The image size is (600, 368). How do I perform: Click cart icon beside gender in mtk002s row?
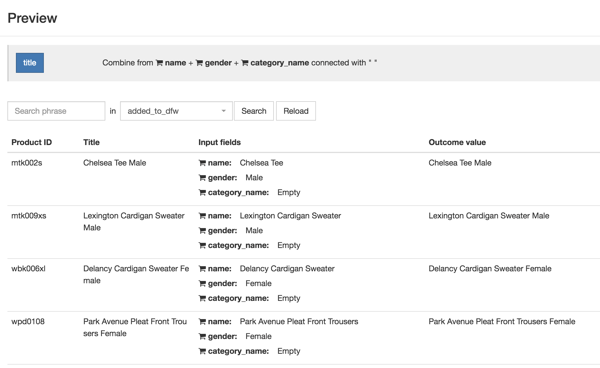(202, 177)
